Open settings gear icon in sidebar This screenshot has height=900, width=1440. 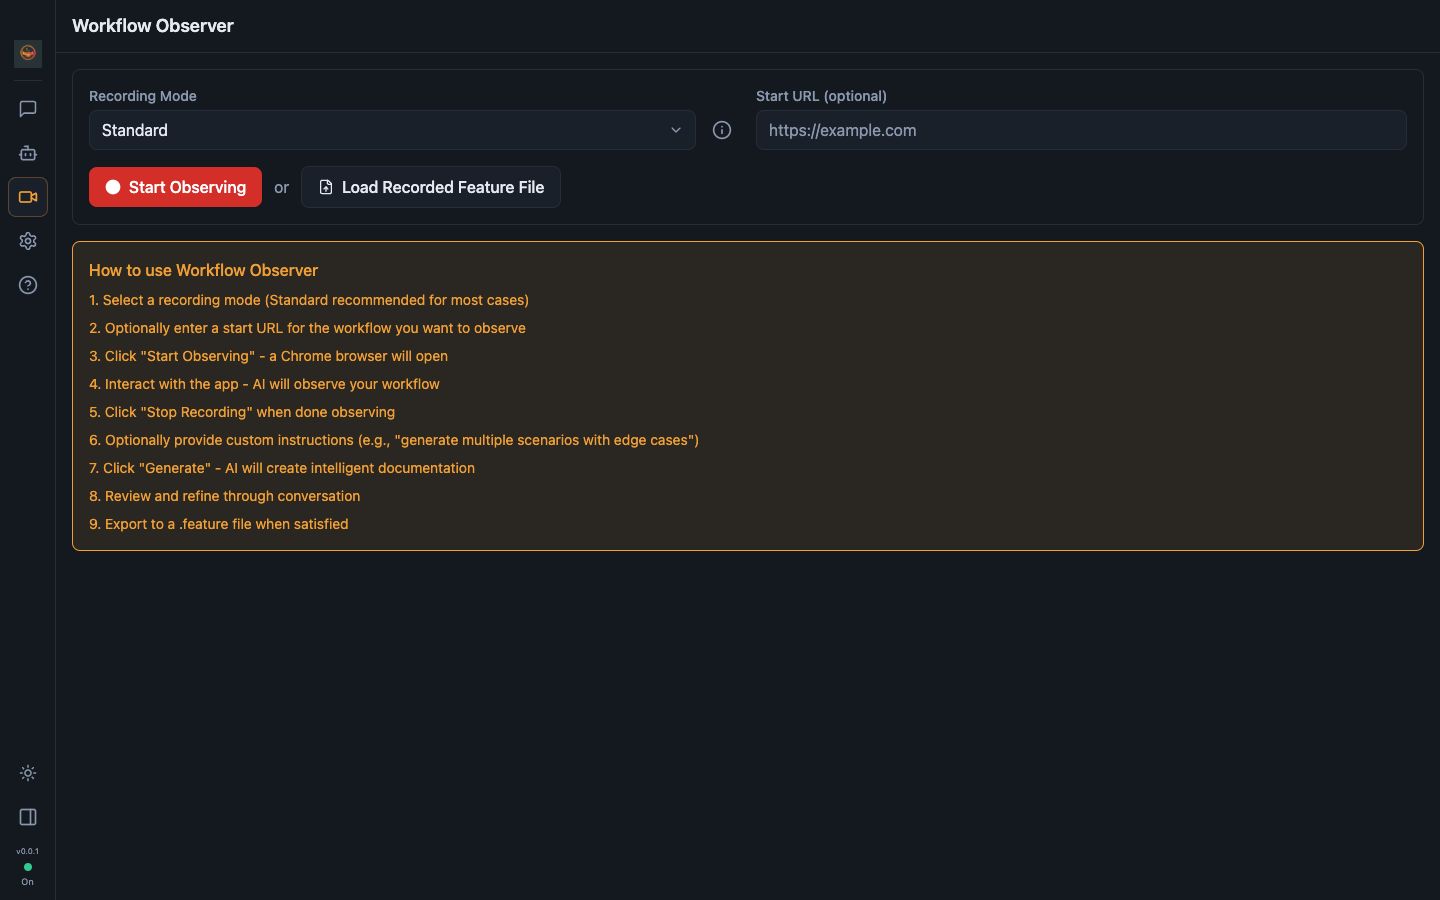coord(28,241)
